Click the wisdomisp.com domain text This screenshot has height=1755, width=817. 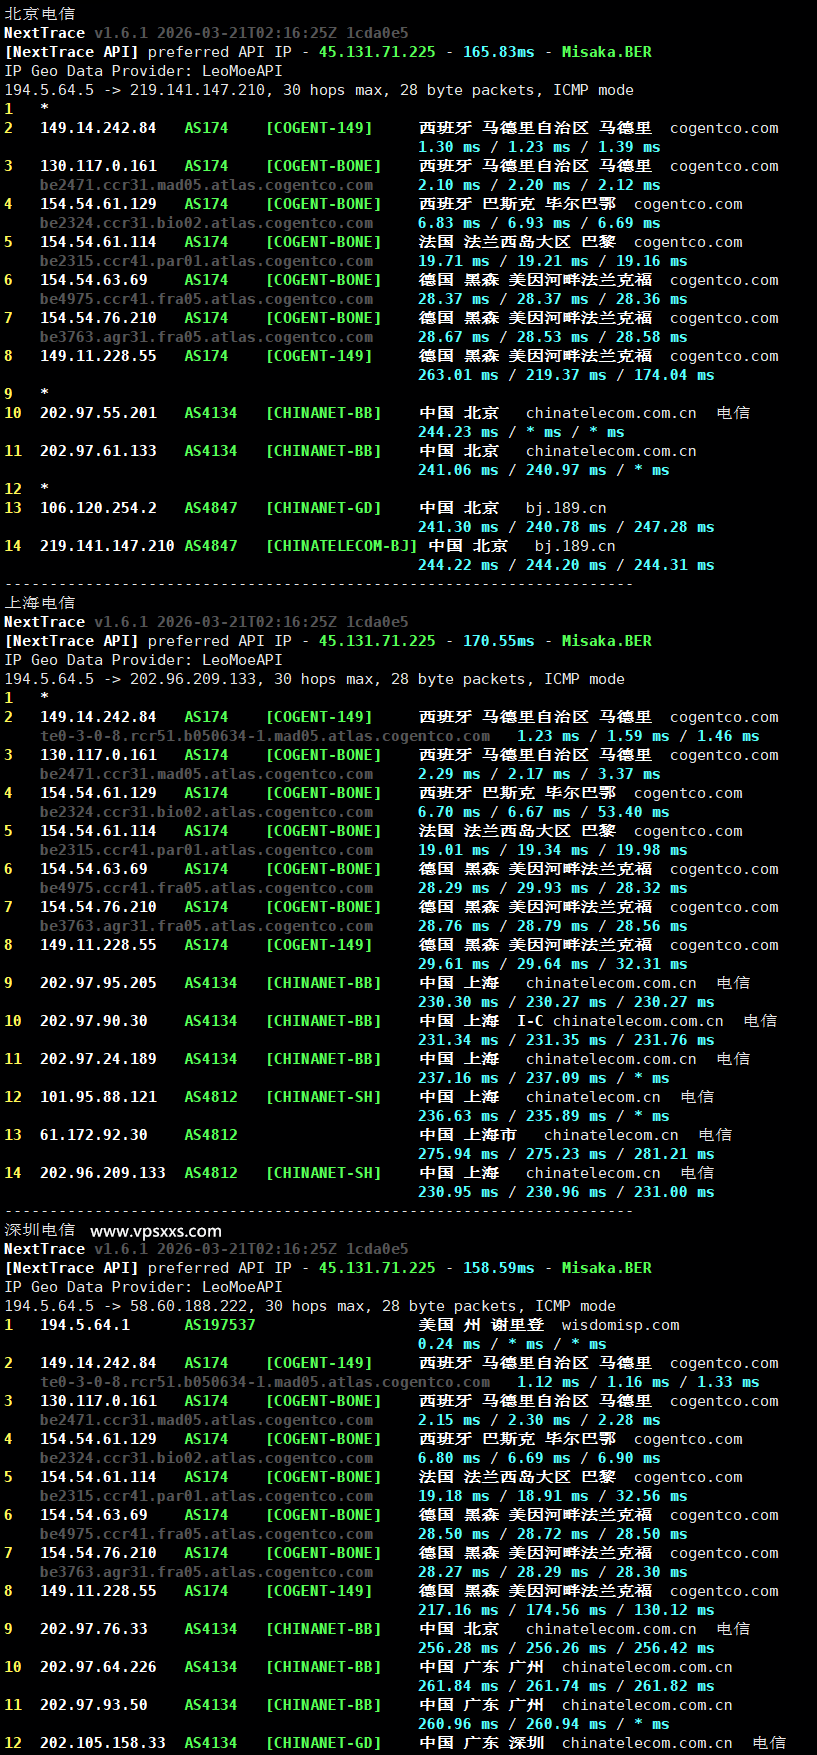[620, 1325]
